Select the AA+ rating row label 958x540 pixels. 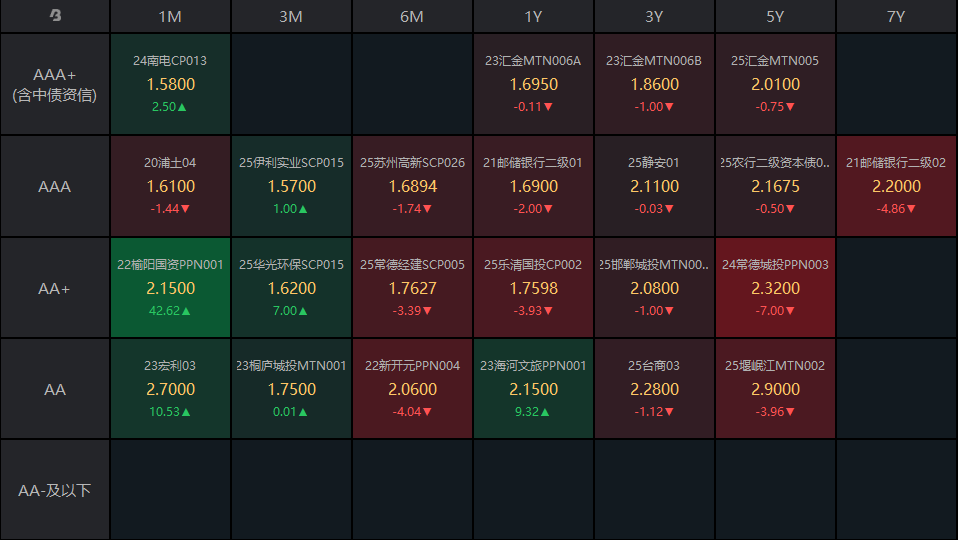coord(55,288)
